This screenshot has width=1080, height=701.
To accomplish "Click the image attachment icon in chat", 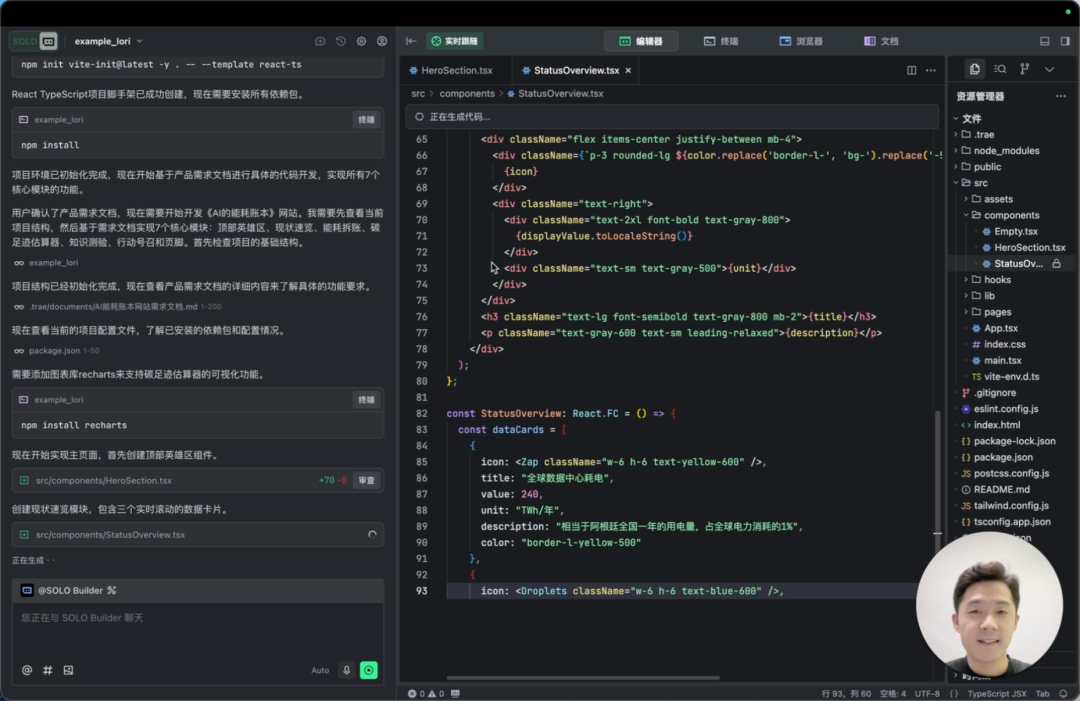I will pos(68,670).
